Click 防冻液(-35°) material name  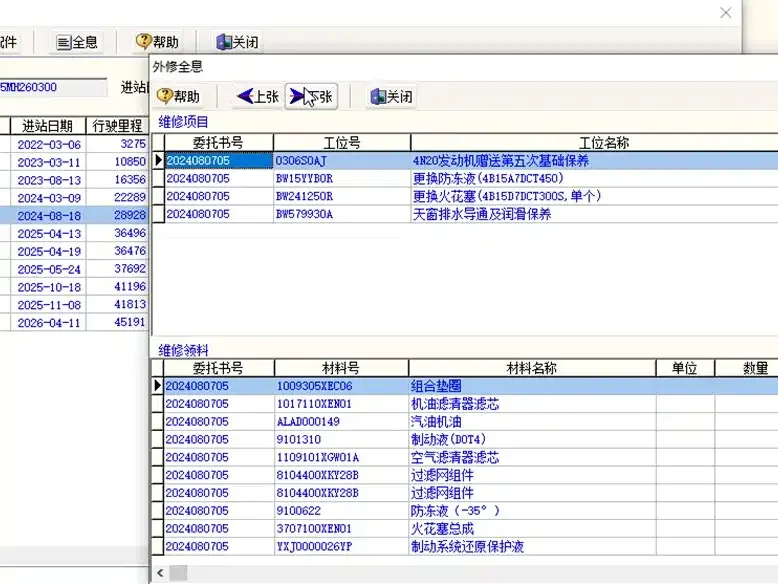[x=454, y=511]
